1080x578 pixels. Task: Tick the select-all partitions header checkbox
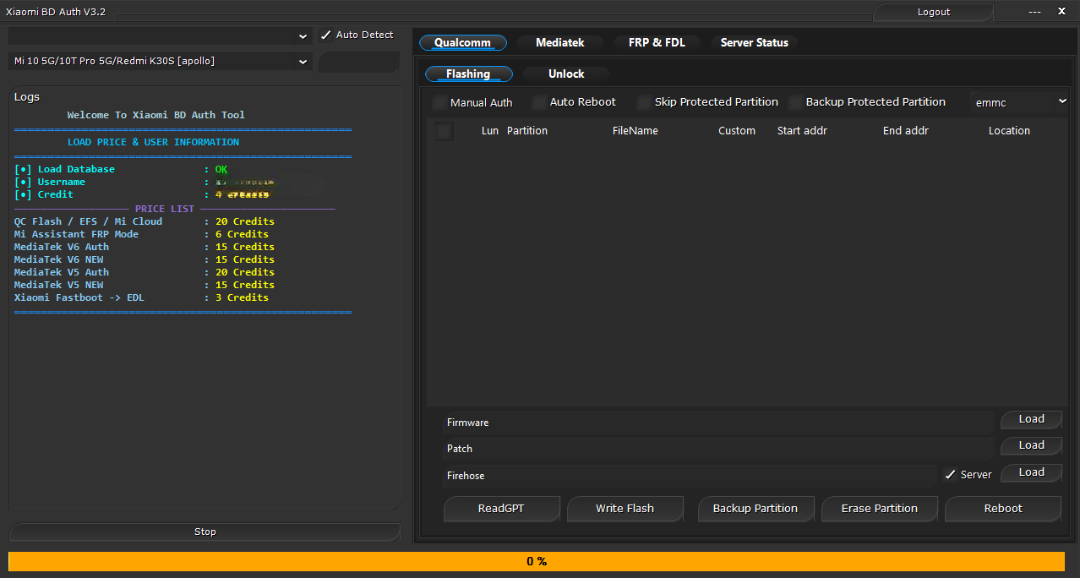444,131
